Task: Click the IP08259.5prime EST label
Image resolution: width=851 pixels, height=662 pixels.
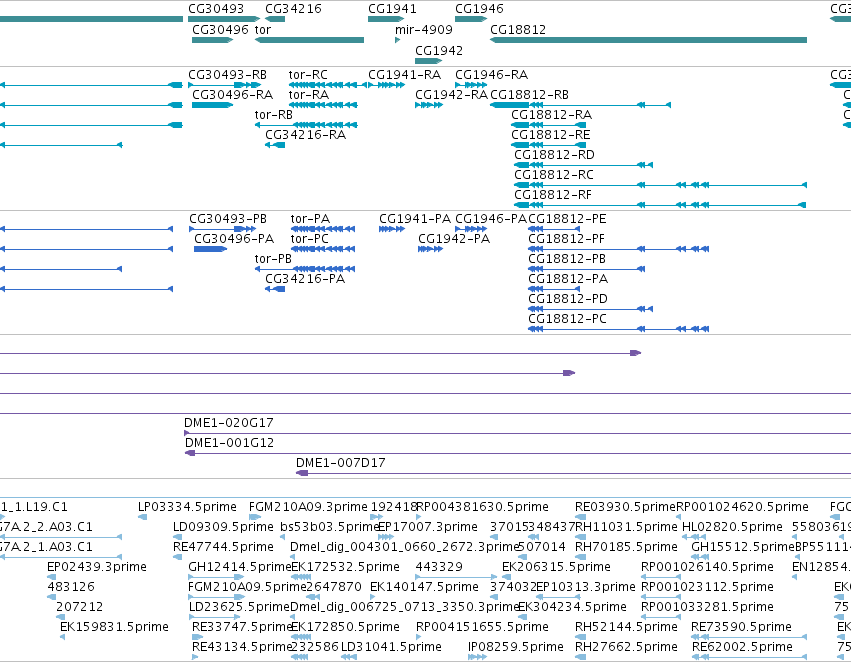Action: click(x=516, y=647)
